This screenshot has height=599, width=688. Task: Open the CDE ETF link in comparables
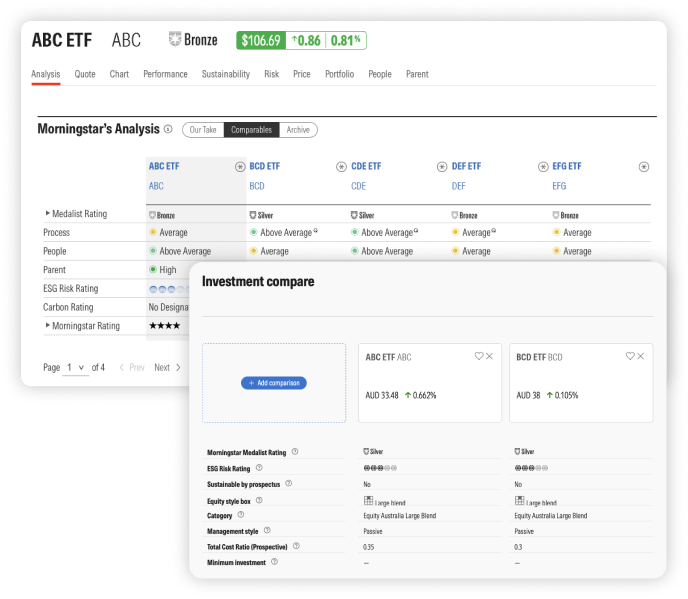tap(366, 166)
